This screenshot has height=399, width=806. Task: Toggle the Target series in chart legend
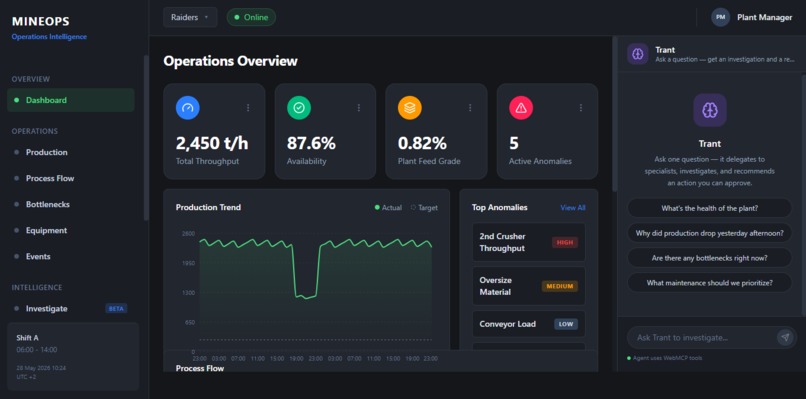tap(425, 208)
